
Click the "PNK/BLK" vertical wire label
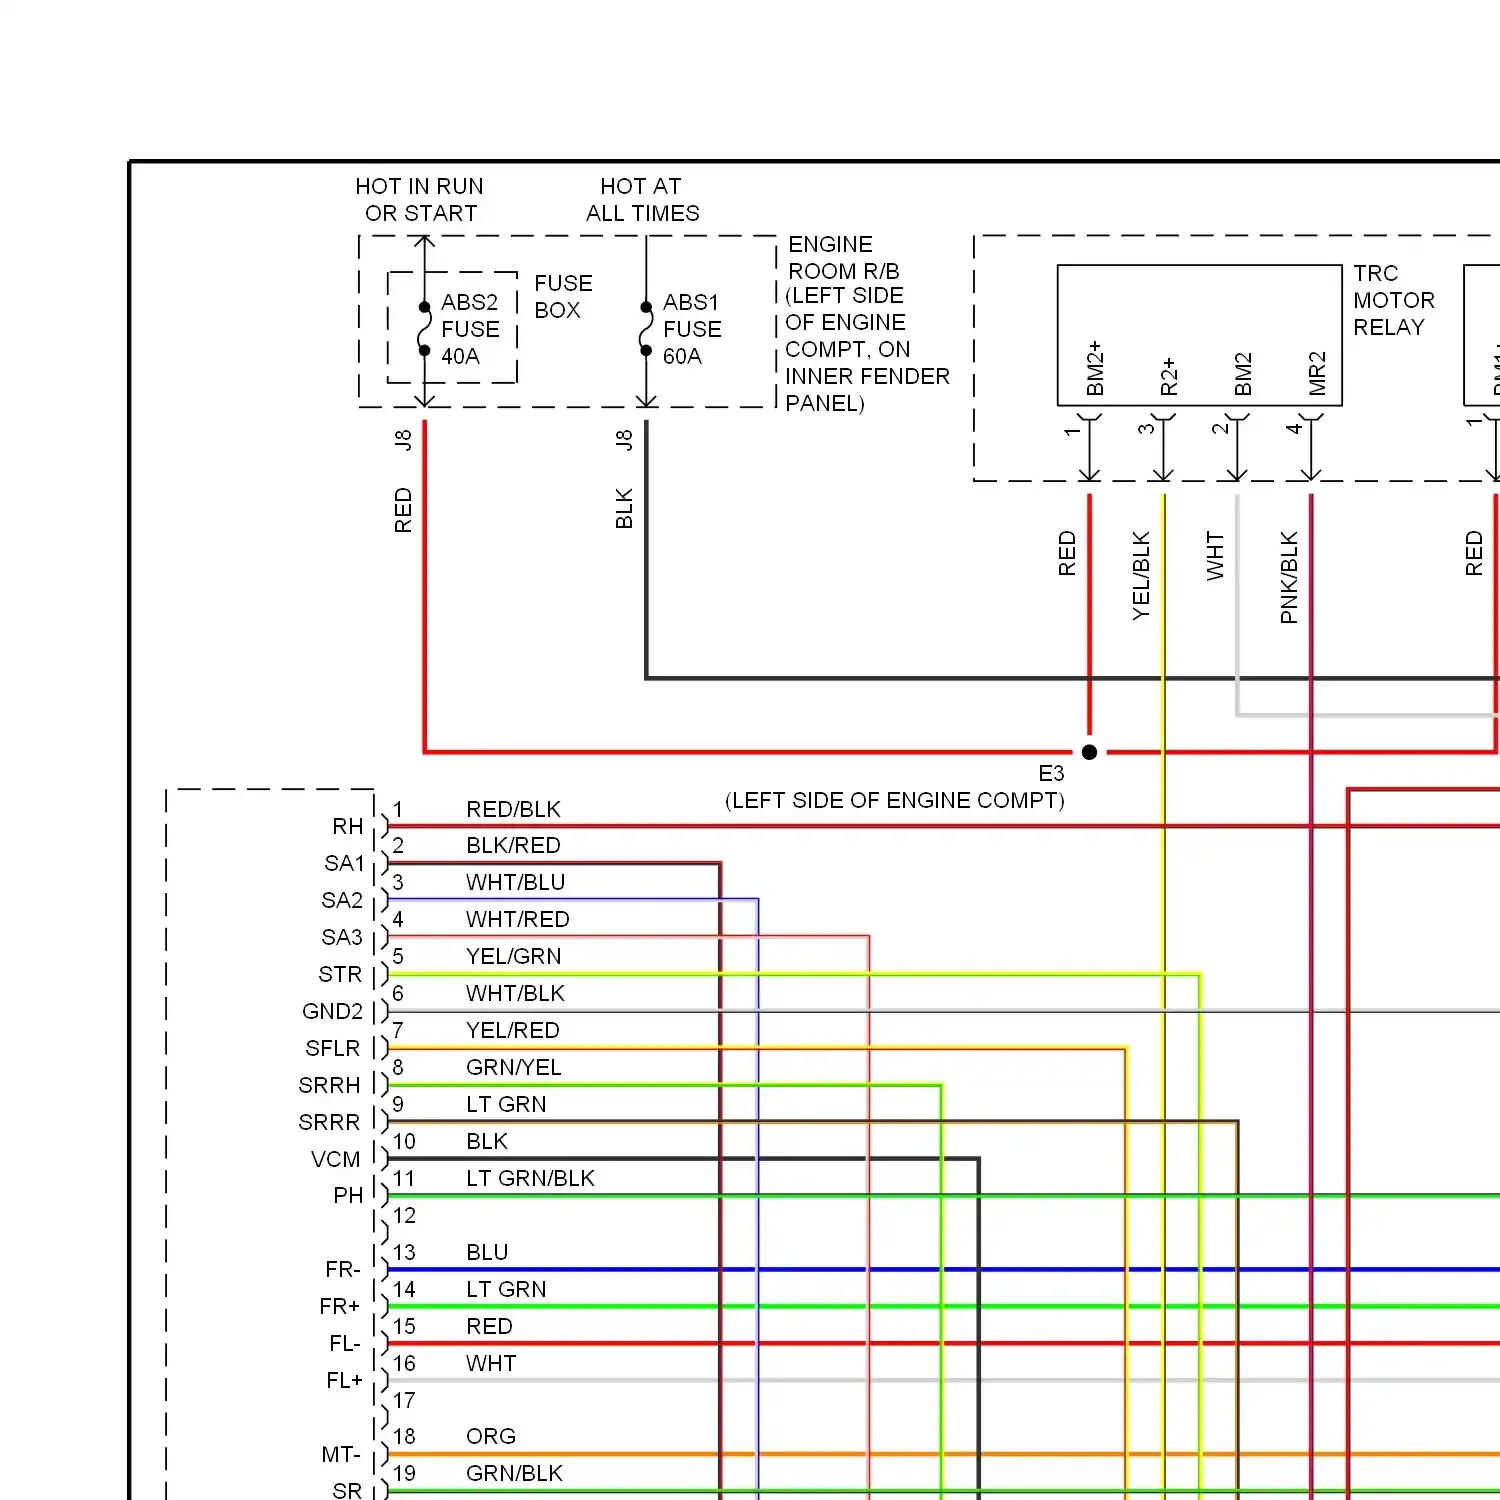1289,578
